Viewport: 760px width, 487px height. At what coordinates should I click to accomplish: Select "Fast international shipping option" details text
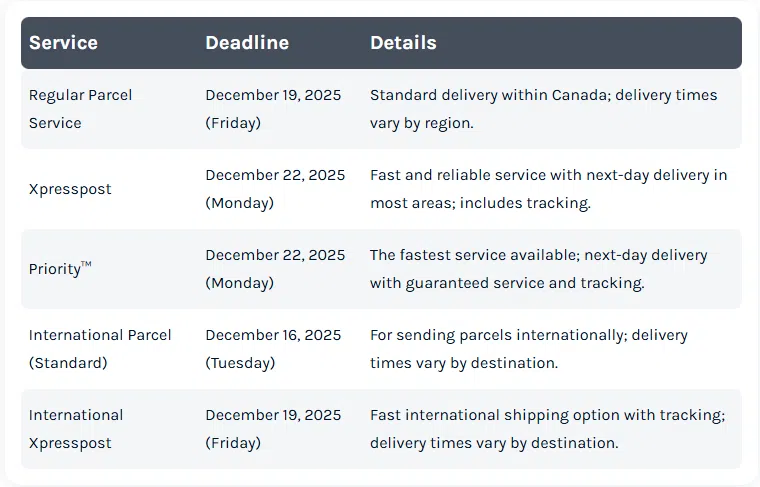point(547,429)
